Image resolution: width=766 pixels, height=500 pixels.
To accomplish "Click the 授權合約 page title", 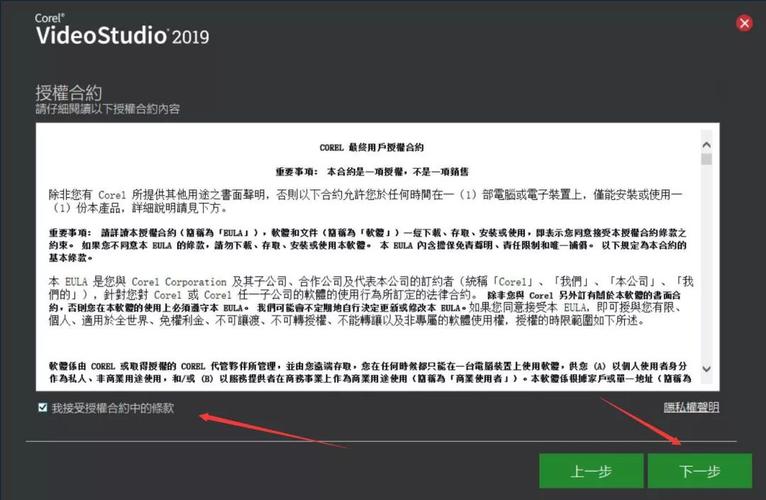I will (x=68, y=92).
